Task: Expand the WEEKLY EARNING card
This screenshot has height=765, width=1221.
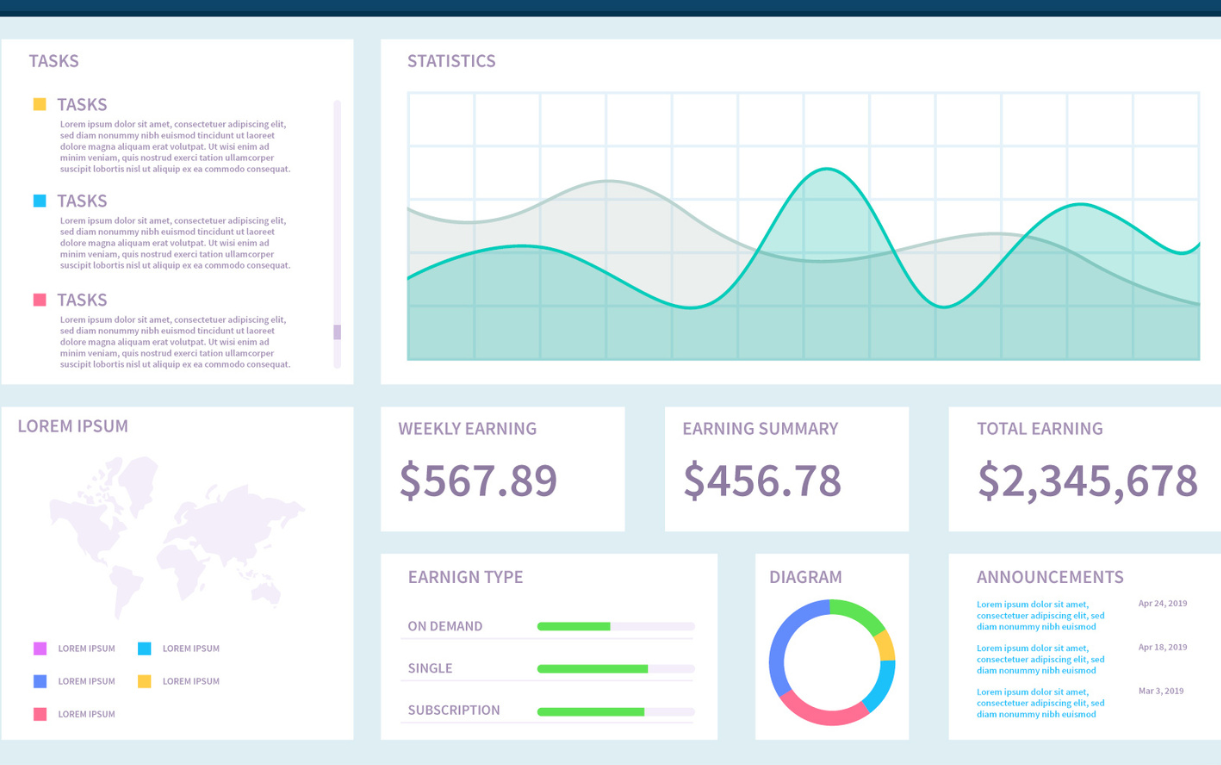Action: [503, 468]
